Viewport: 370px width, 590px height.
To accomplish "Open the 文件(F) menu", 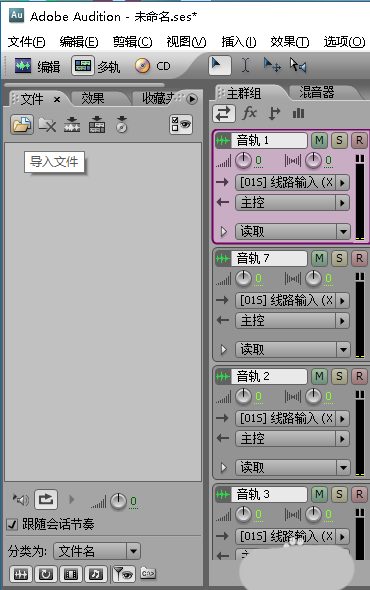I will [x=26, y=41].
